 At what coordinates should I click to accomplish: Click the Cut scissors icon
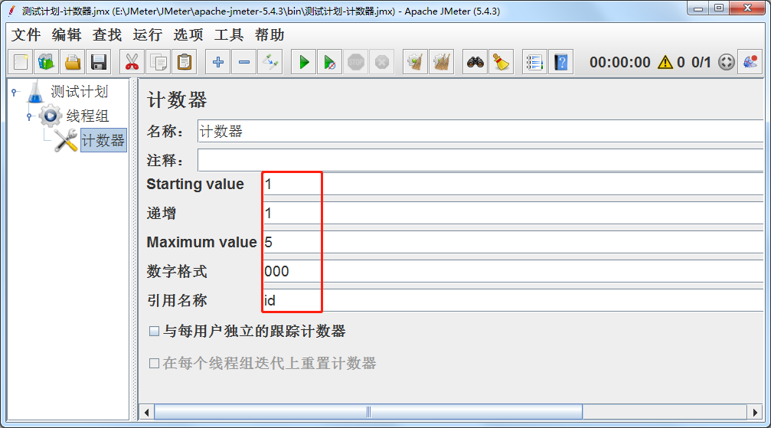[x=132, y=62]
